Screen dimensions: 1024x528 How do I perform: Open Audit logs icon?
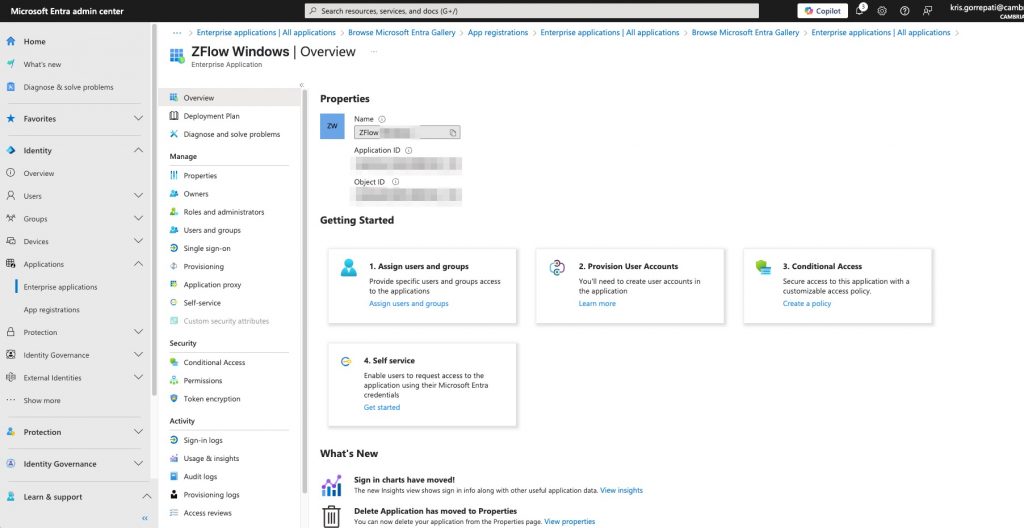pos(174,476)
